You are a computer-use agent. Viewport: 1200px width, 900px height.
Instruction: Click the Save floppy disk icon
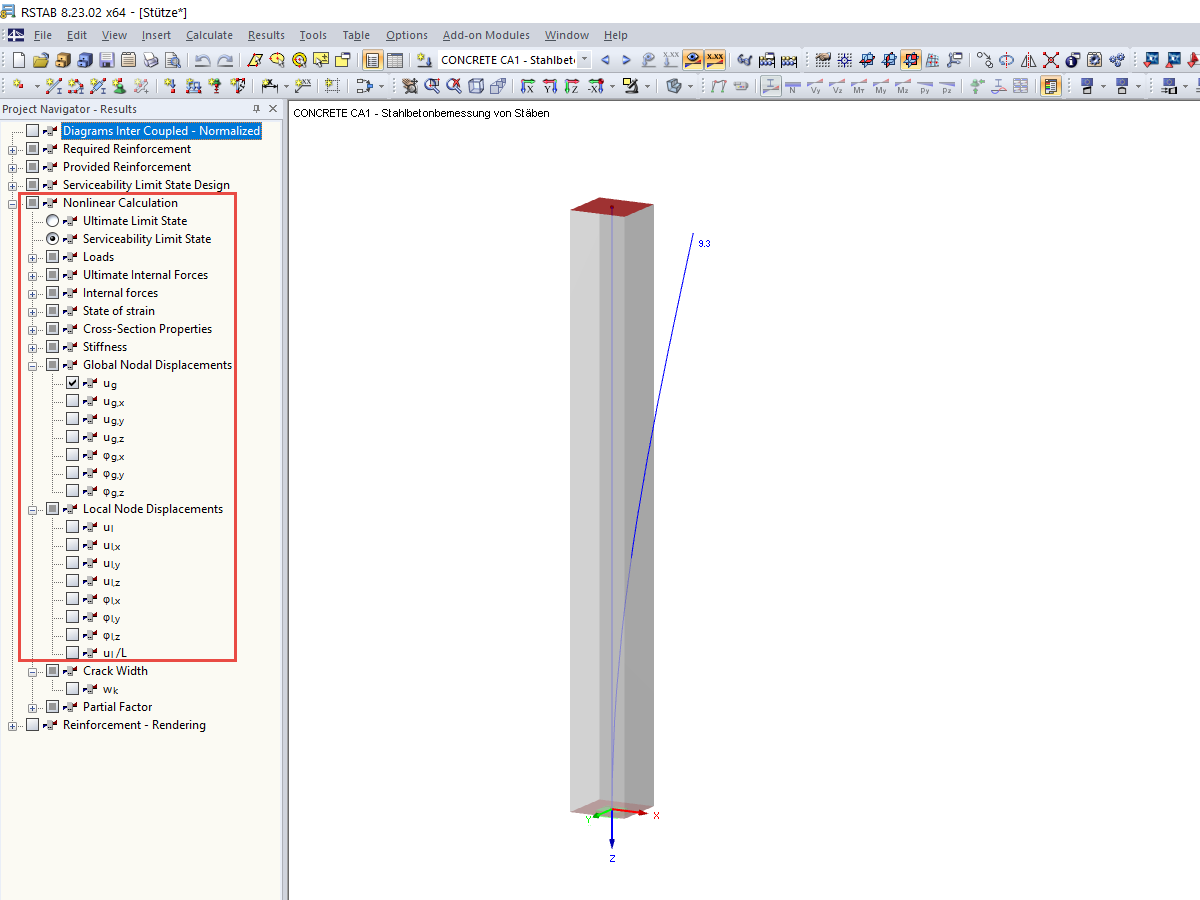[106, 60]
